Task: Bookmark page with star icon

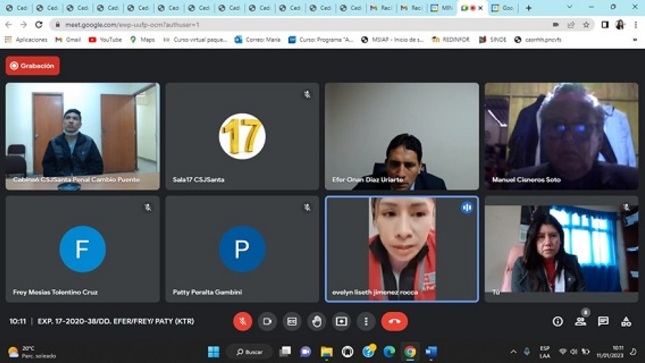Action: [x=586, y=25]
